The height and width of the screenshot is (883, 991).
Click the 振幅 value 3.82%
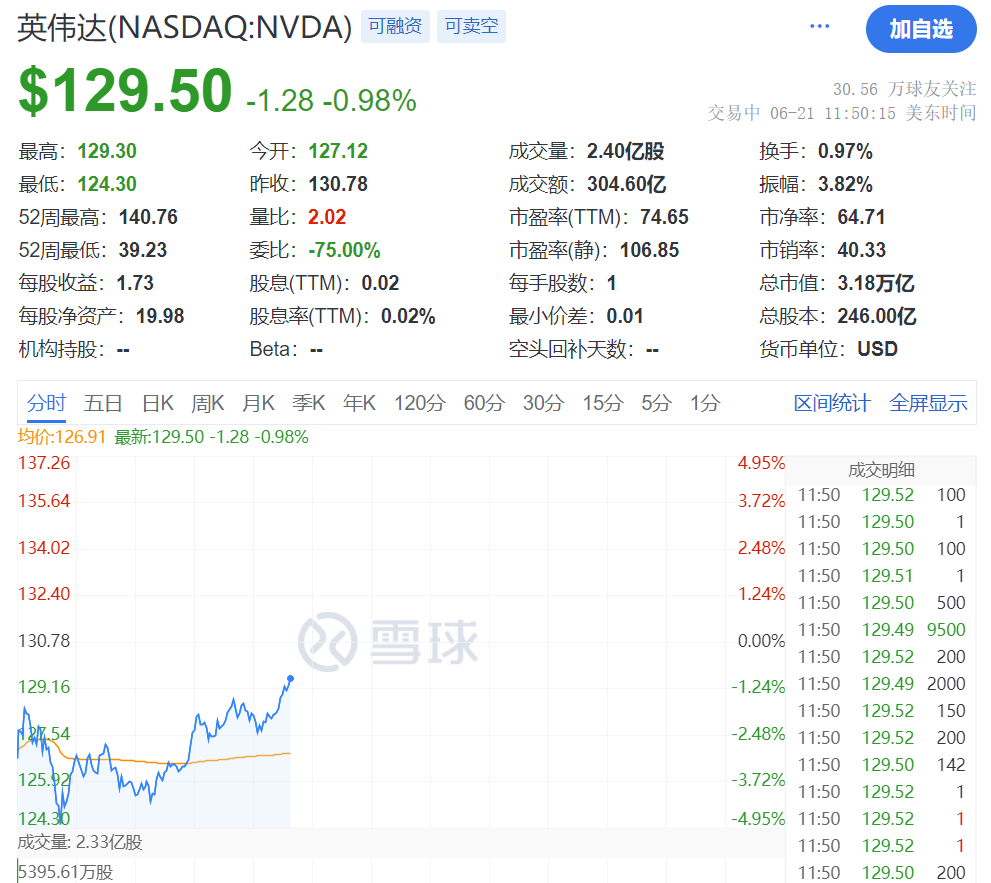tap(845, 184)
